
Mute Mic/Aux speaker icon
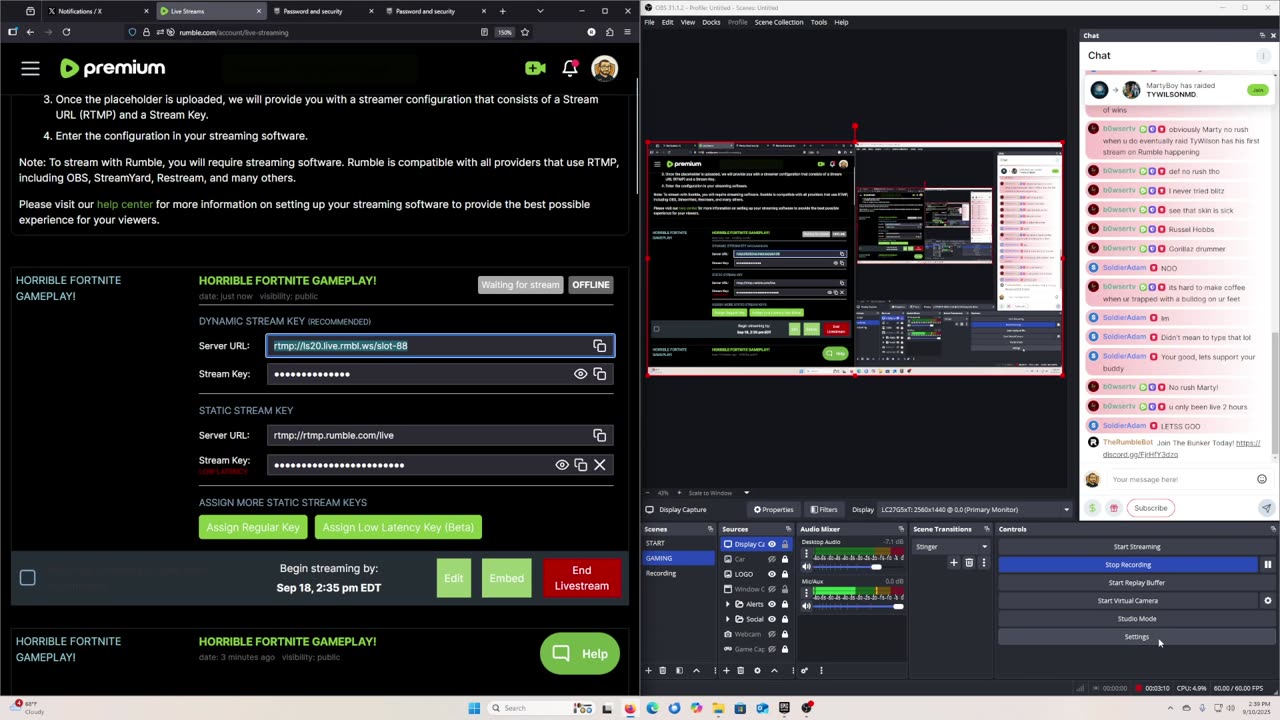[x=806, y=606]
